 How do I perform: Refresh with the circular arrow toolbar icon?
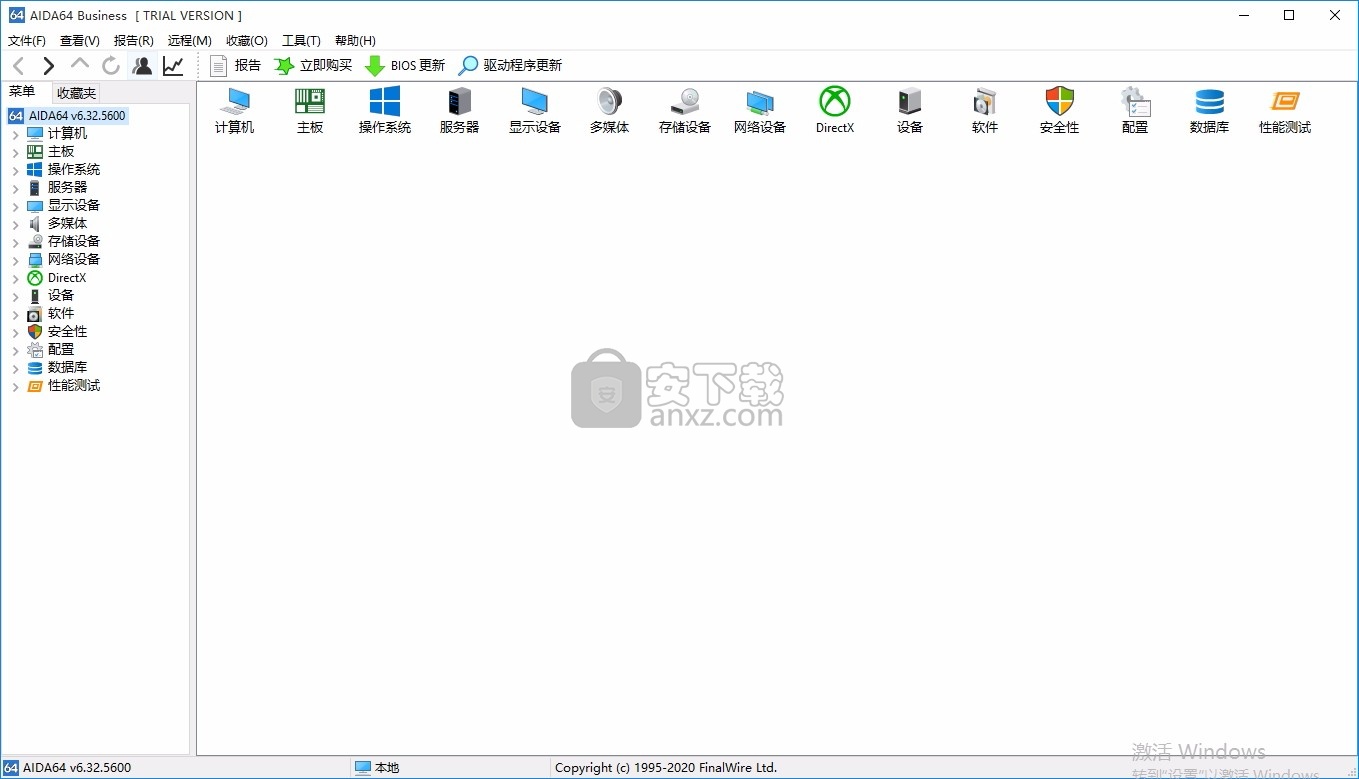pos(111,66)
